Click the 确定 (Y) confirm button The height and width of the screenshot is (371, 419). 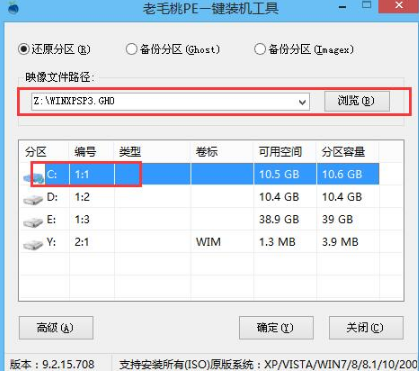tap(276, 328)
